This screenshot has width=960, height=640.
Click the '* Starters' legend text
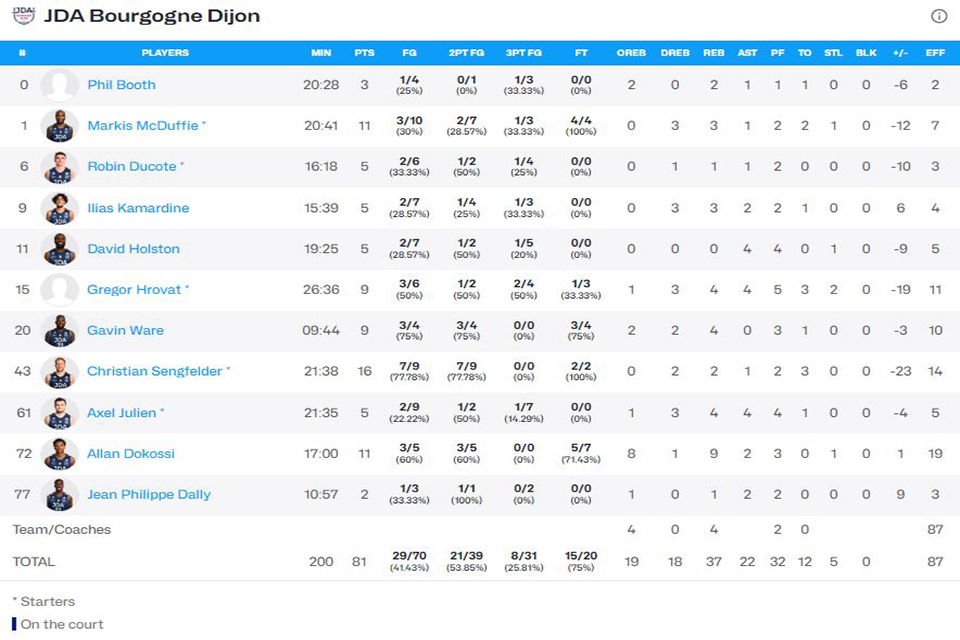[43, 601]
